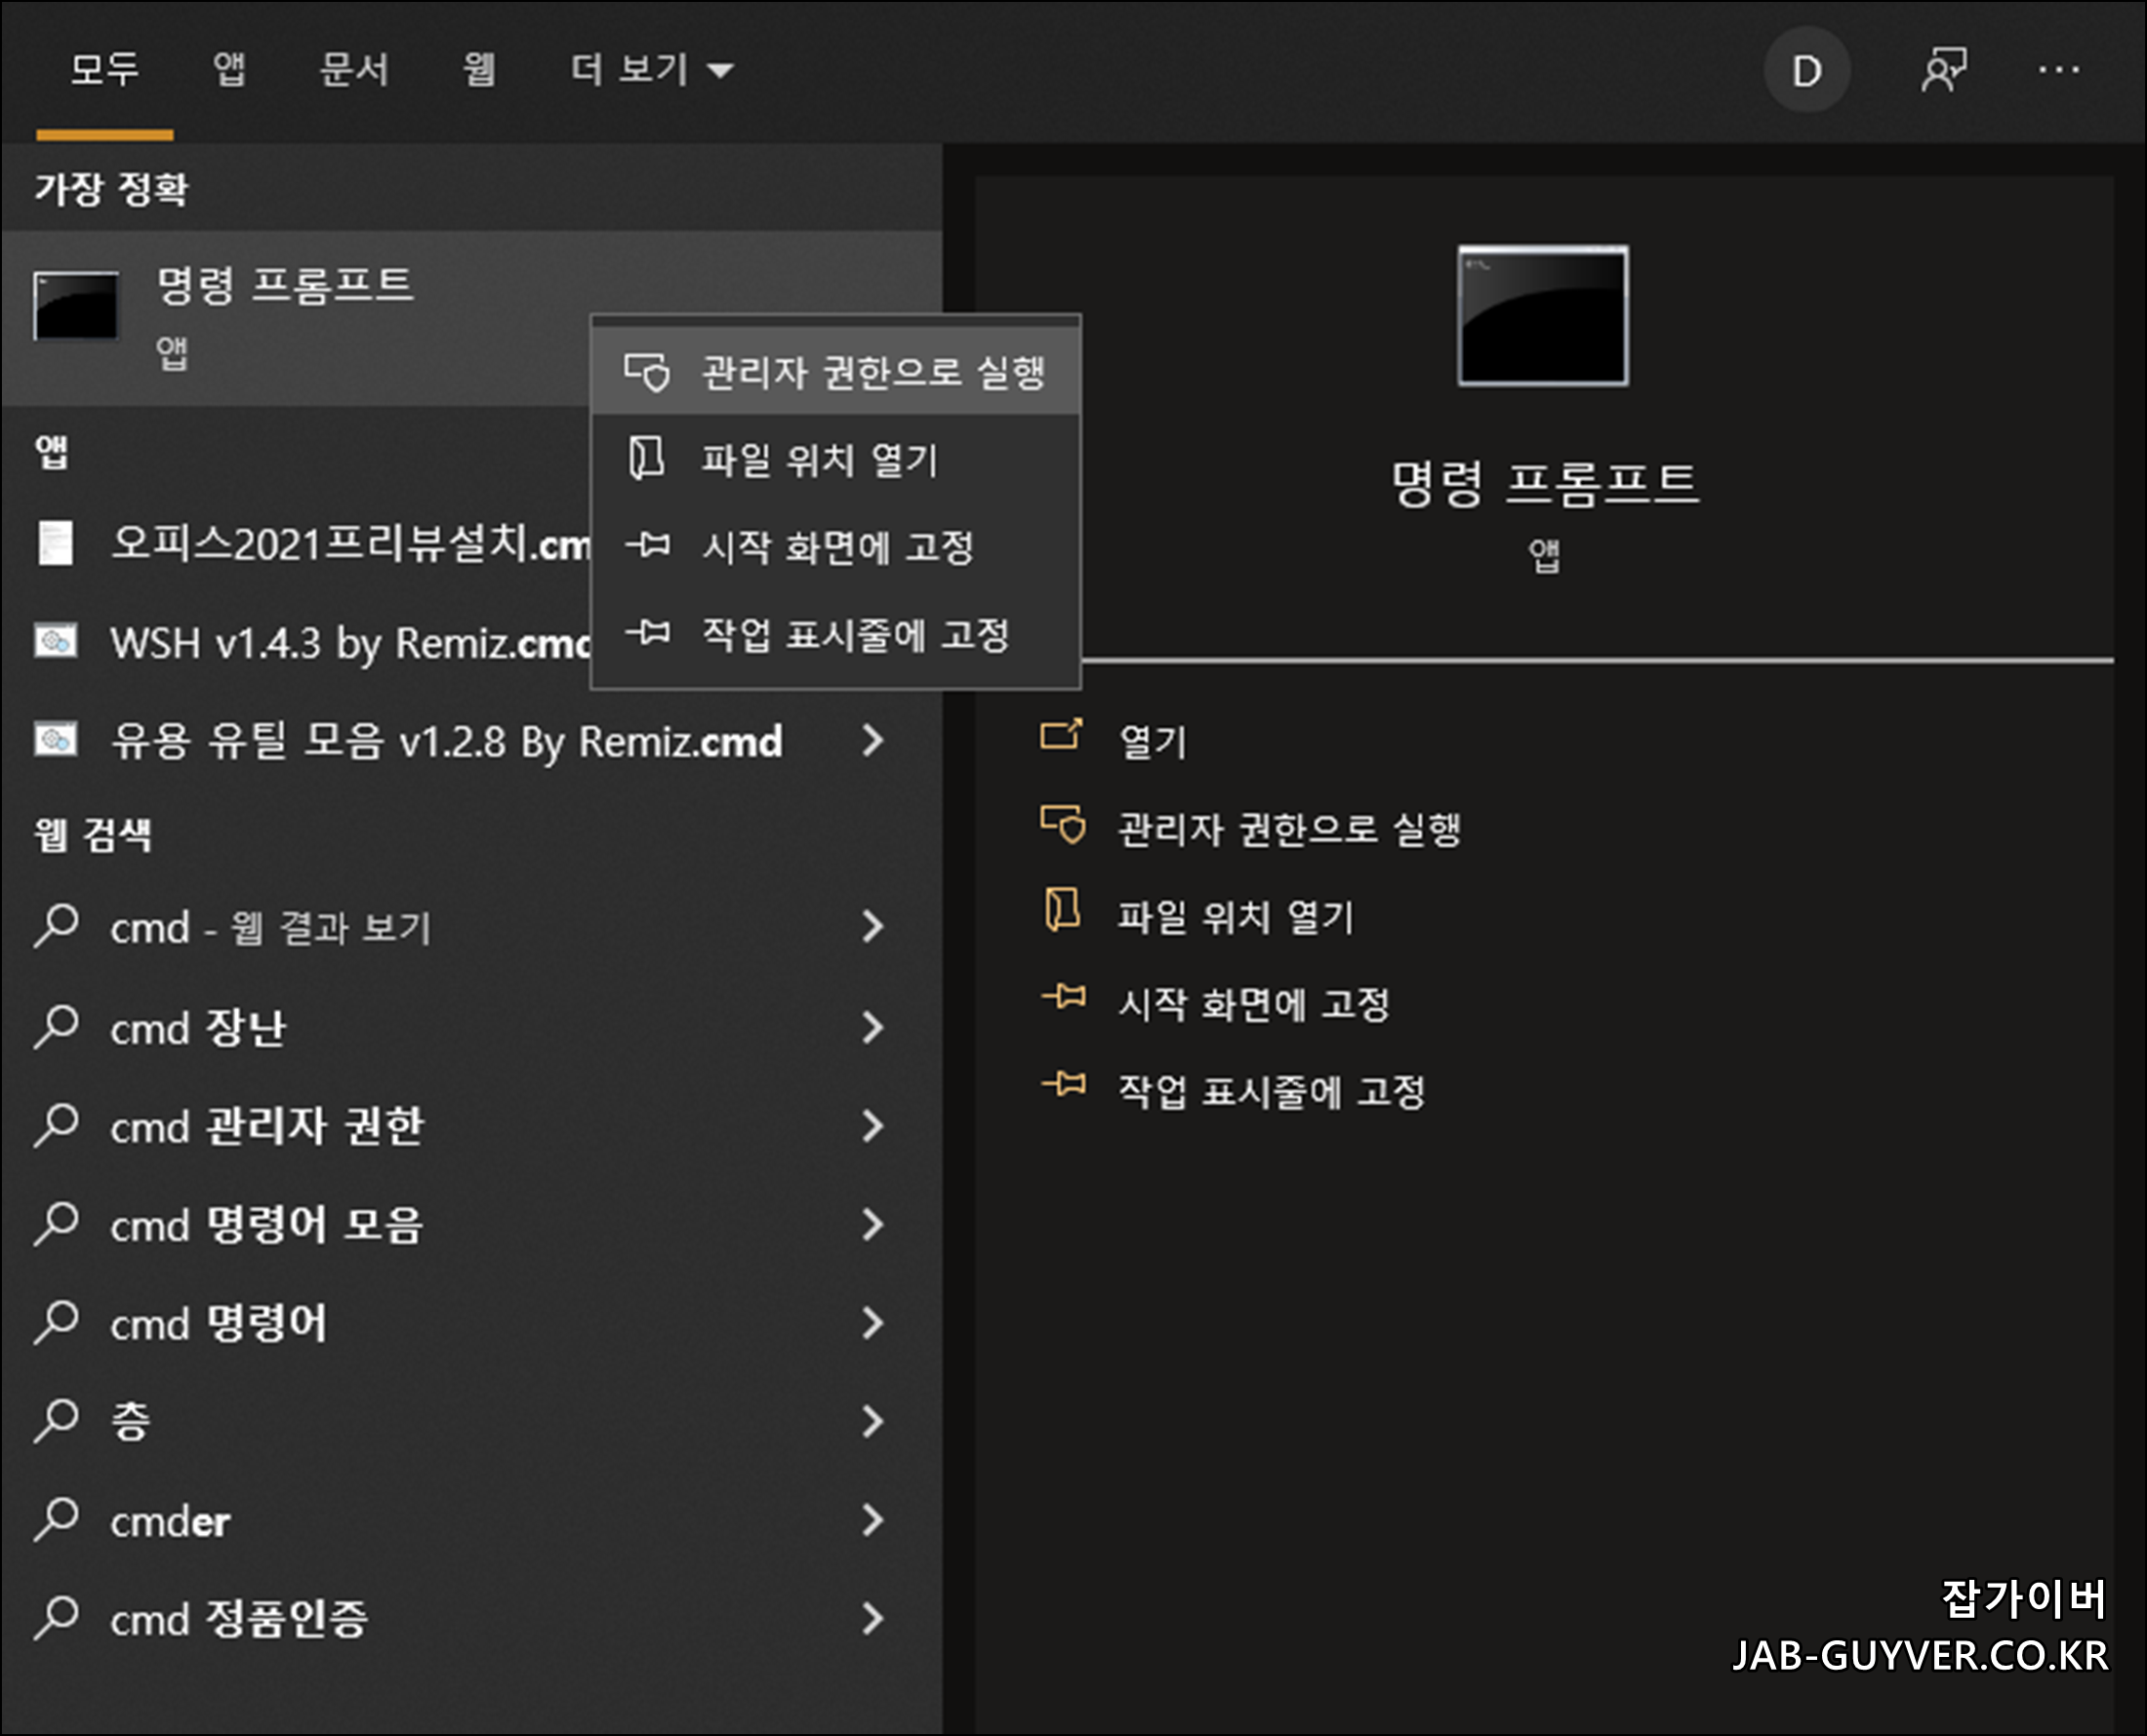Viewport: 2147px width, 1736px height.
Task: Expand the chevron next to cmd 장난
Action: pyautogui.click(x=872, y=1028)
